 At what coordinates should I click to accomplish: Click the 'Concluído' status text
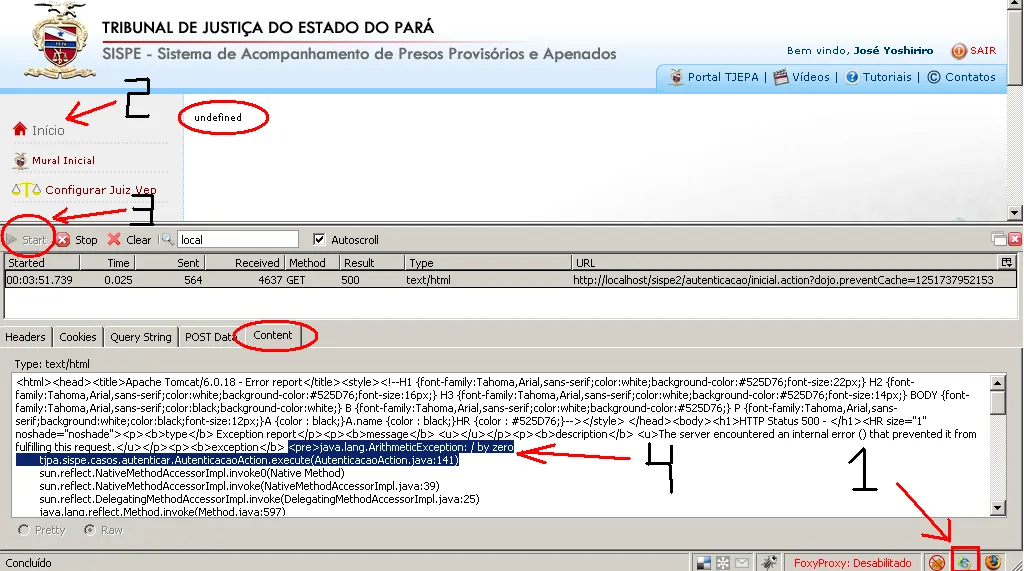pos(28,563)
